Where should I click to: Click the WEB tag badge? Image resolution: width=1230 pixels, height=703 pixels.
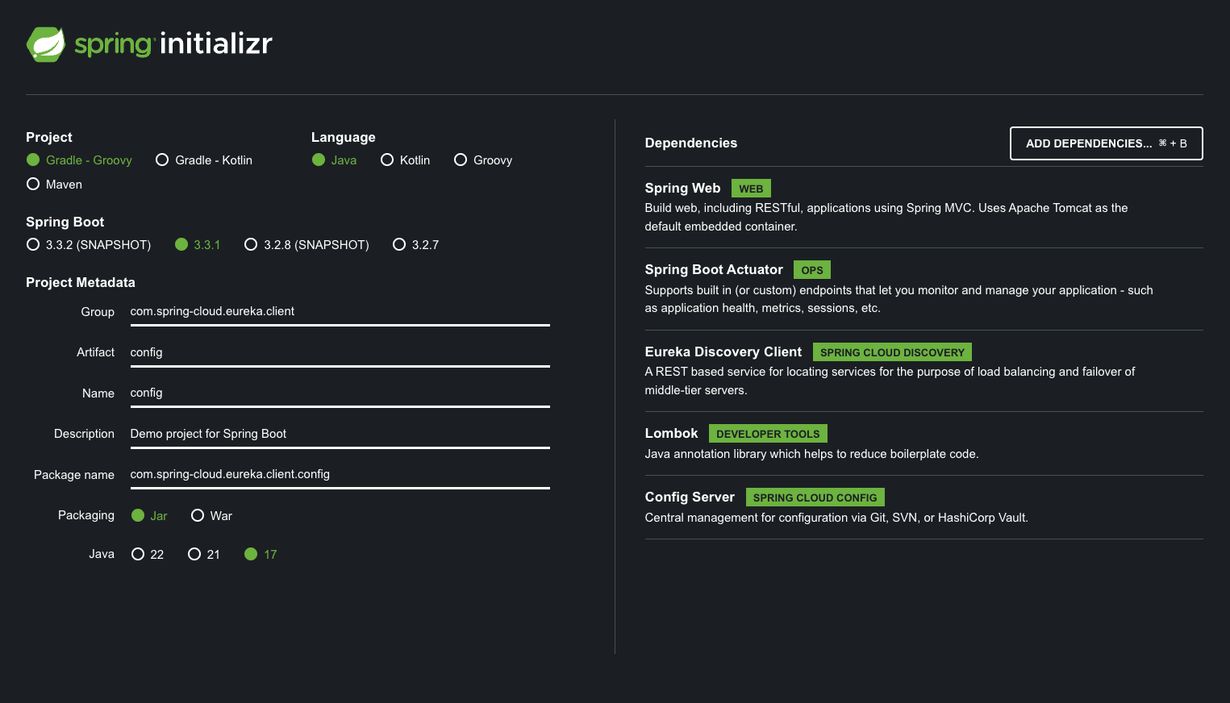[751, 188]
